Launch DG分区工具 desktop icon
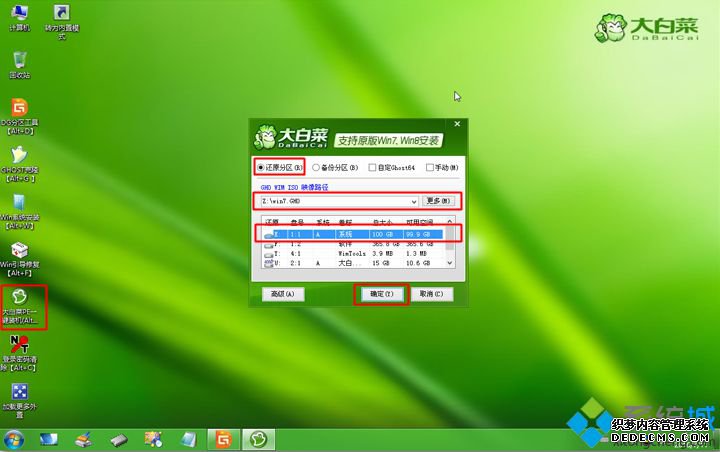This screenshot has height=452, width=720. pos(19,117)
